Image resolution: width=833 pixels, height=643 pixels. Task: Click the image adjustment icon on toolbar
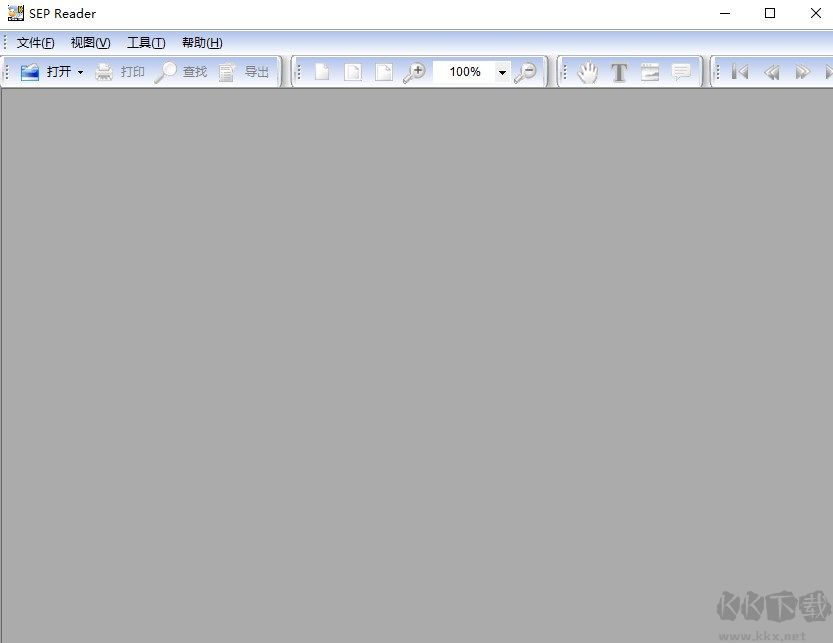[x=651, y=71]
